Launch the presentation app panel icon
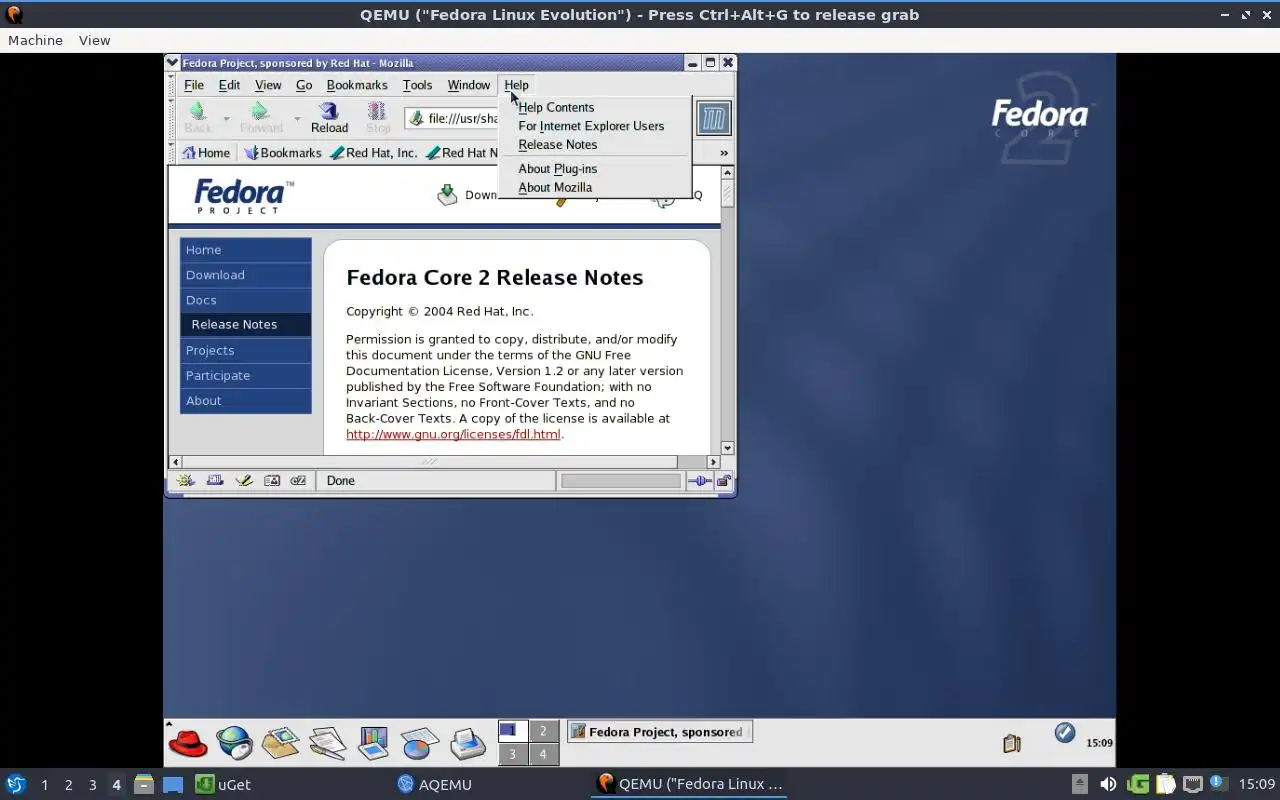Image resolution: width=1280 pixels, height=800 pixels. pos(373,743)
